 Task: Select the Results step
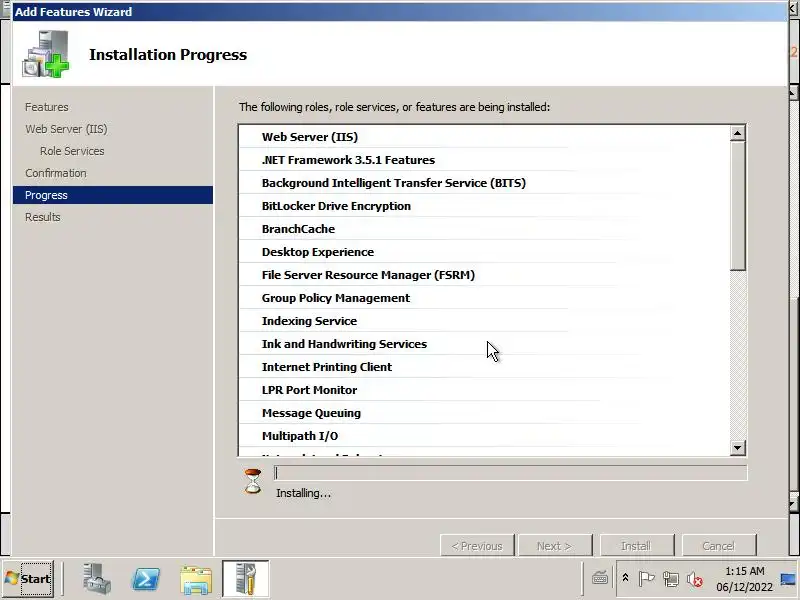tap(42, 217)
